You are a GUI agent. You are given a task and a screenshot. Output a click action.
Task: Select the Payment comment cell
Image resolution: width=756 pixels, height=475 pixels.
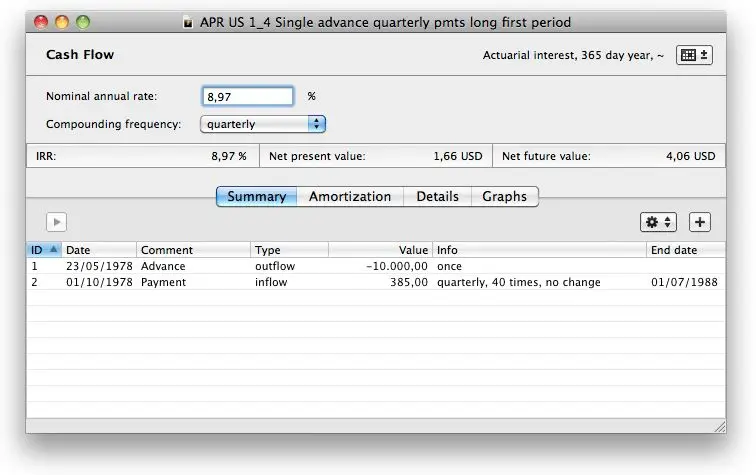163,282
